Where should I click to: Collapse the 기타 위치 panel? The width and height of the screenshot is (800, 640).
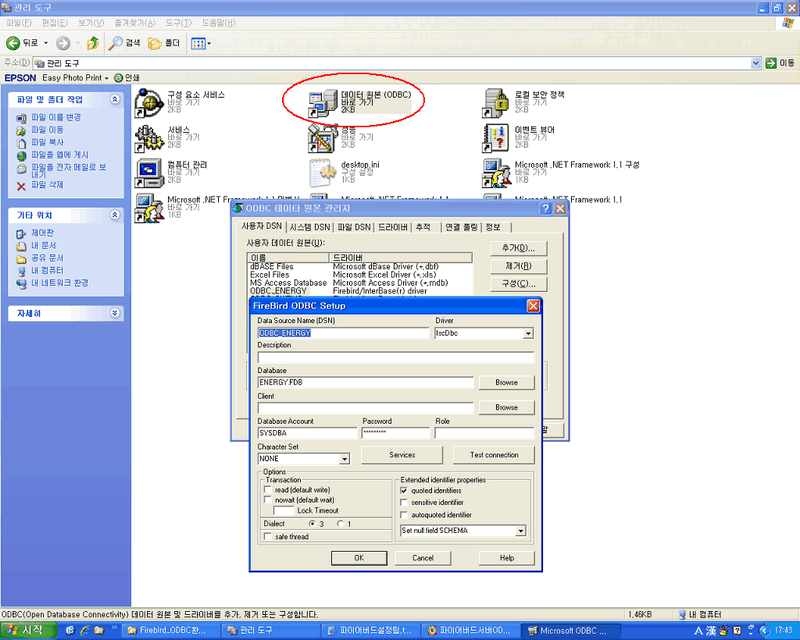pos(115,215)
